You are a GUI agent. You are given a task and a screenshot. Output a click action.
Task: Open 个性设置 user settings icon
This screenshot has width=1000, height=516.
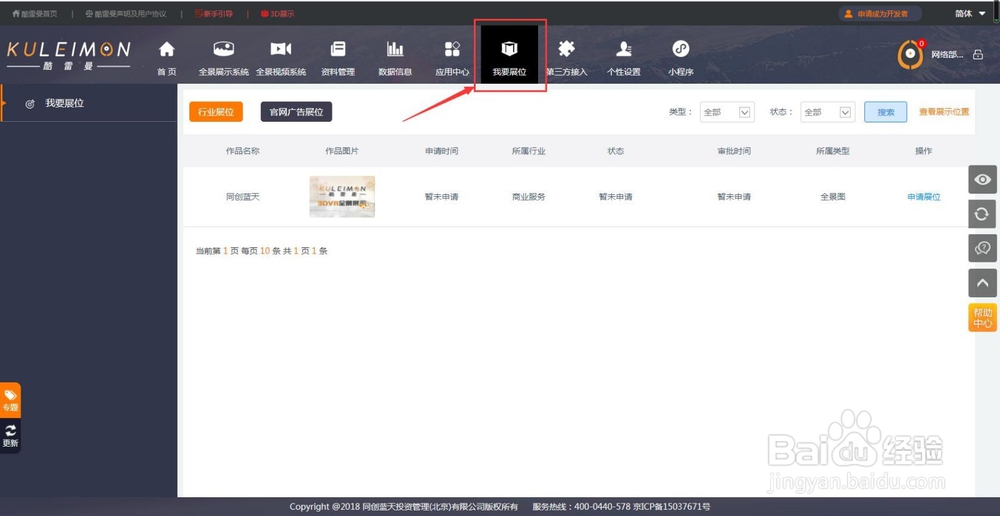[x=624, y=49]
